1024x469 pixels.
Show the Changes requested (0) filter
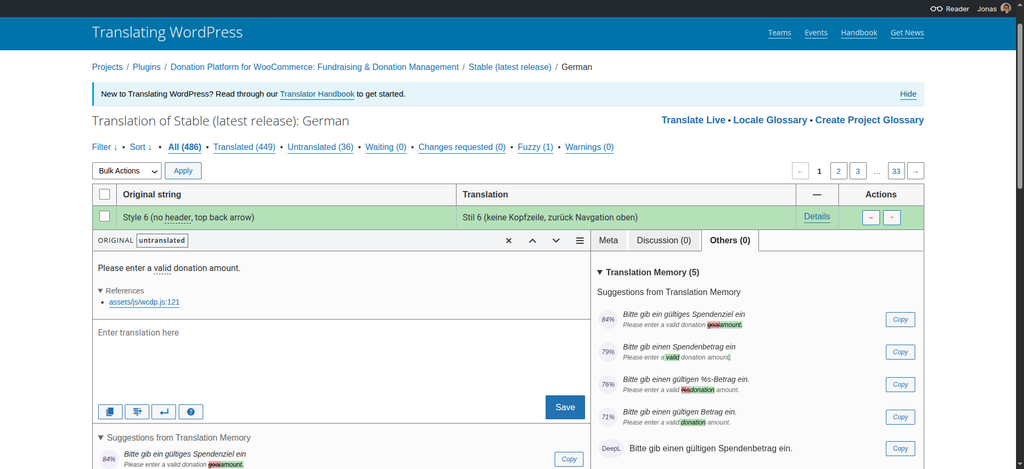point(462,147)
